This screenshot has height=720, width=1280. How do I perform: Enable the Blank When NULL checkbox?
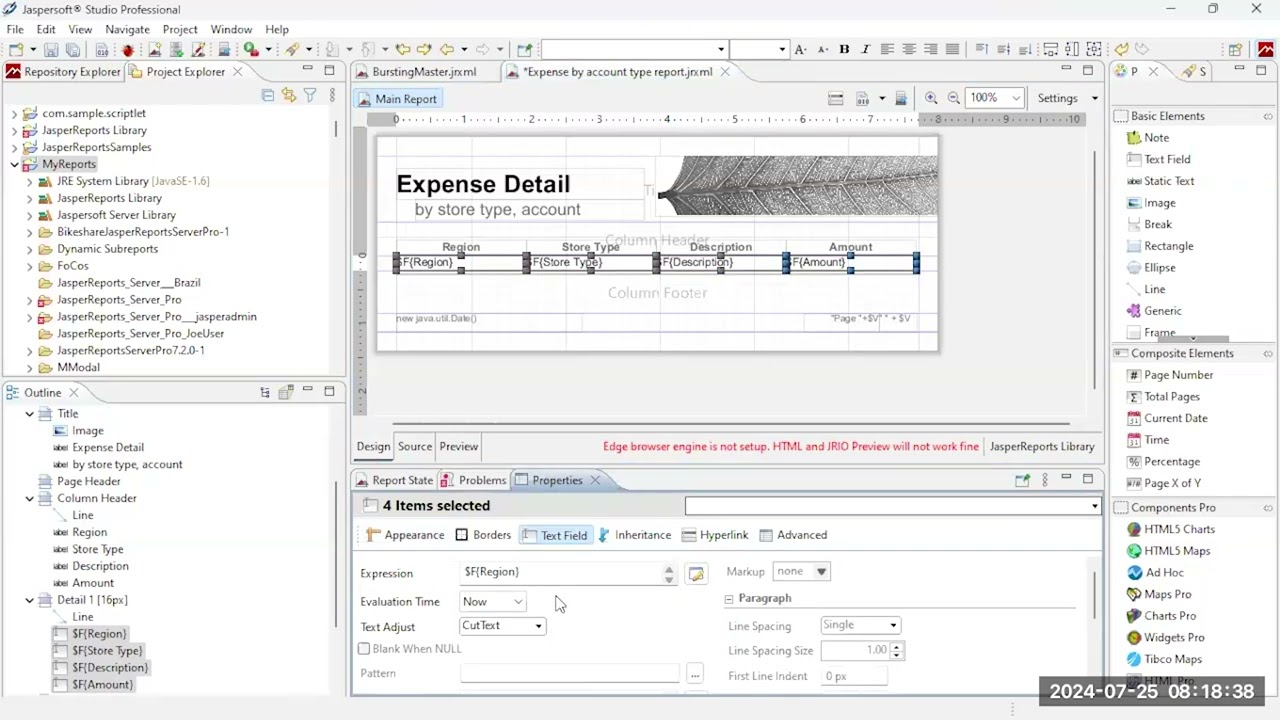365,649
